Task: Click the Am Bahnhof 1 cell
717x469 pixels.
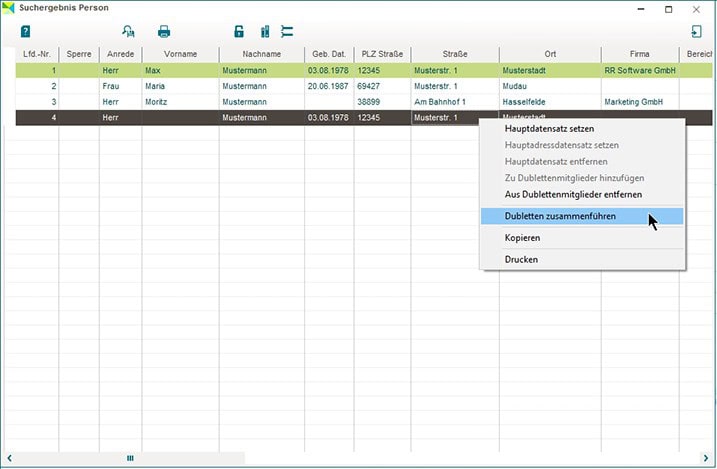Action: pyautogui.click(x=455, y=101)
